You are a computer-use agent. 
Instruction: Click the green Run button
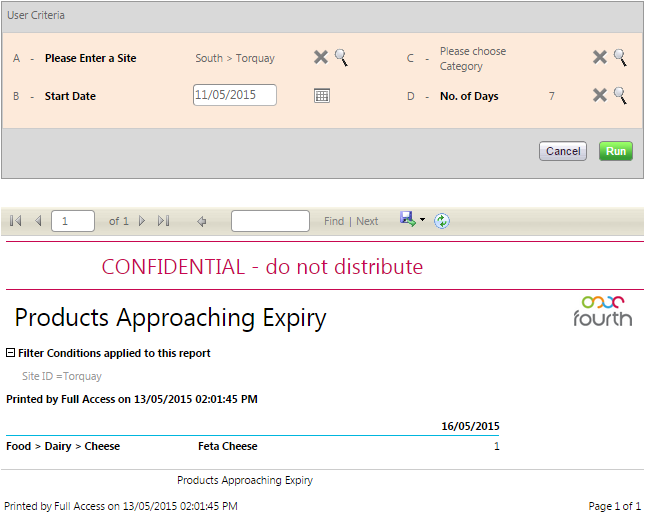coord(616,151)
